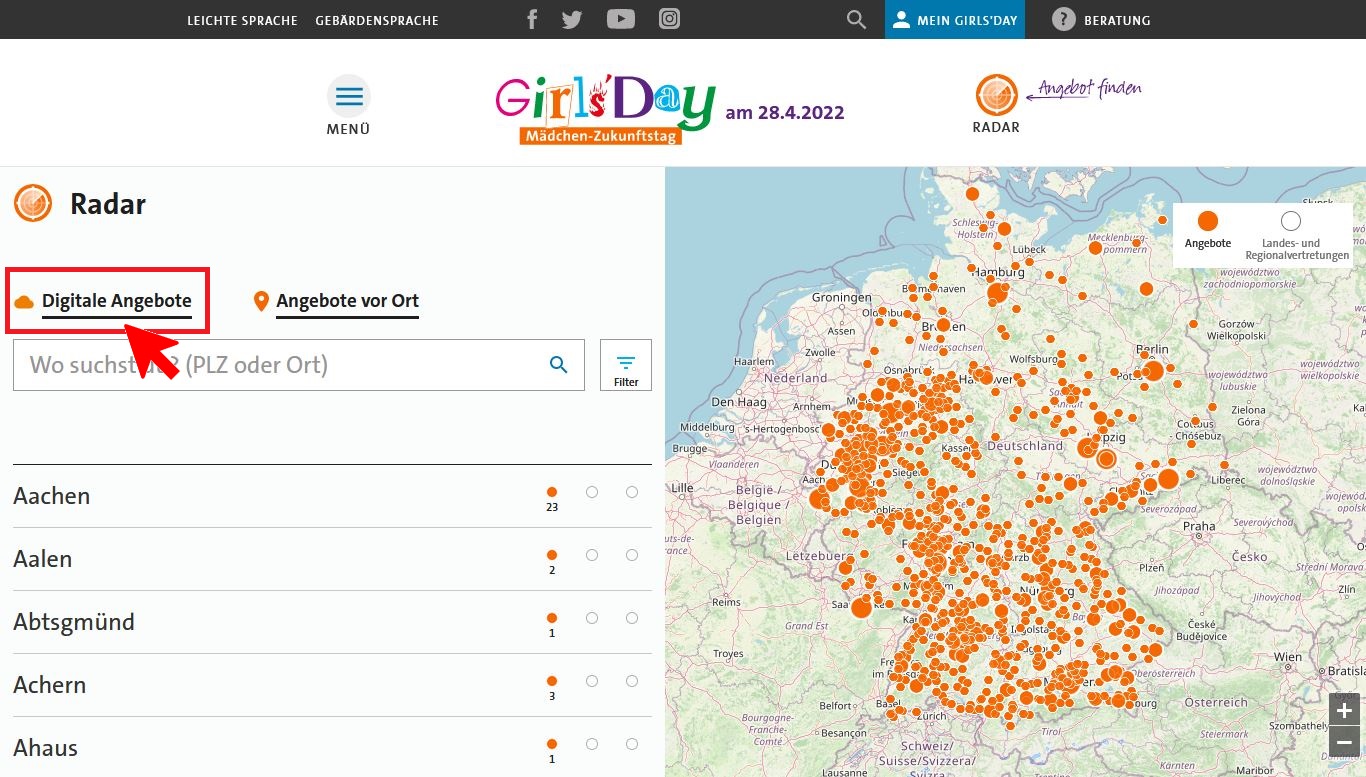Select Achern in the city list
Screen dimensions: 1366x777
[332, 685]
